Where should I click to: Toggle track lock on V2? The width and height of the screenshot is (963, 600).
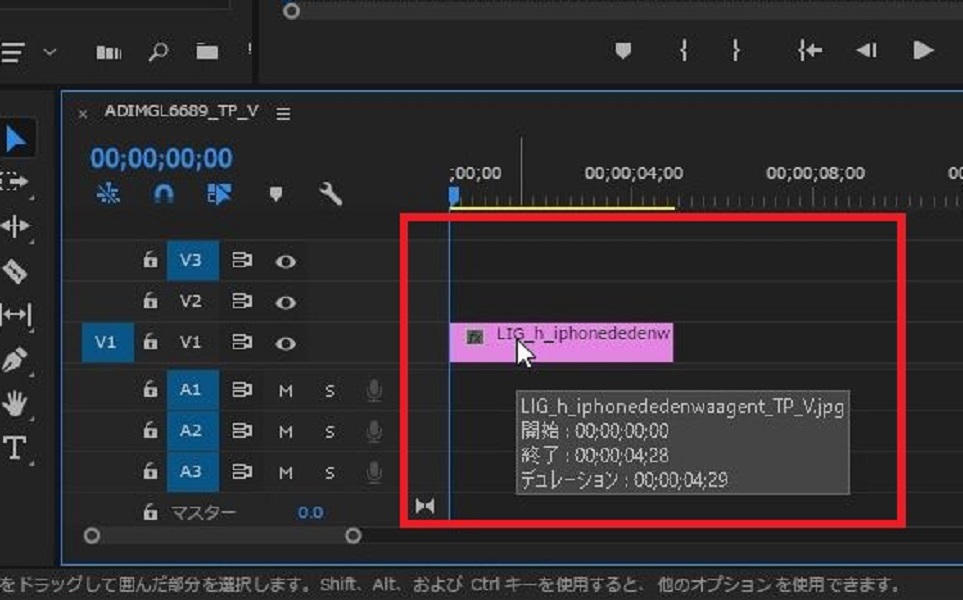point(150,301)
